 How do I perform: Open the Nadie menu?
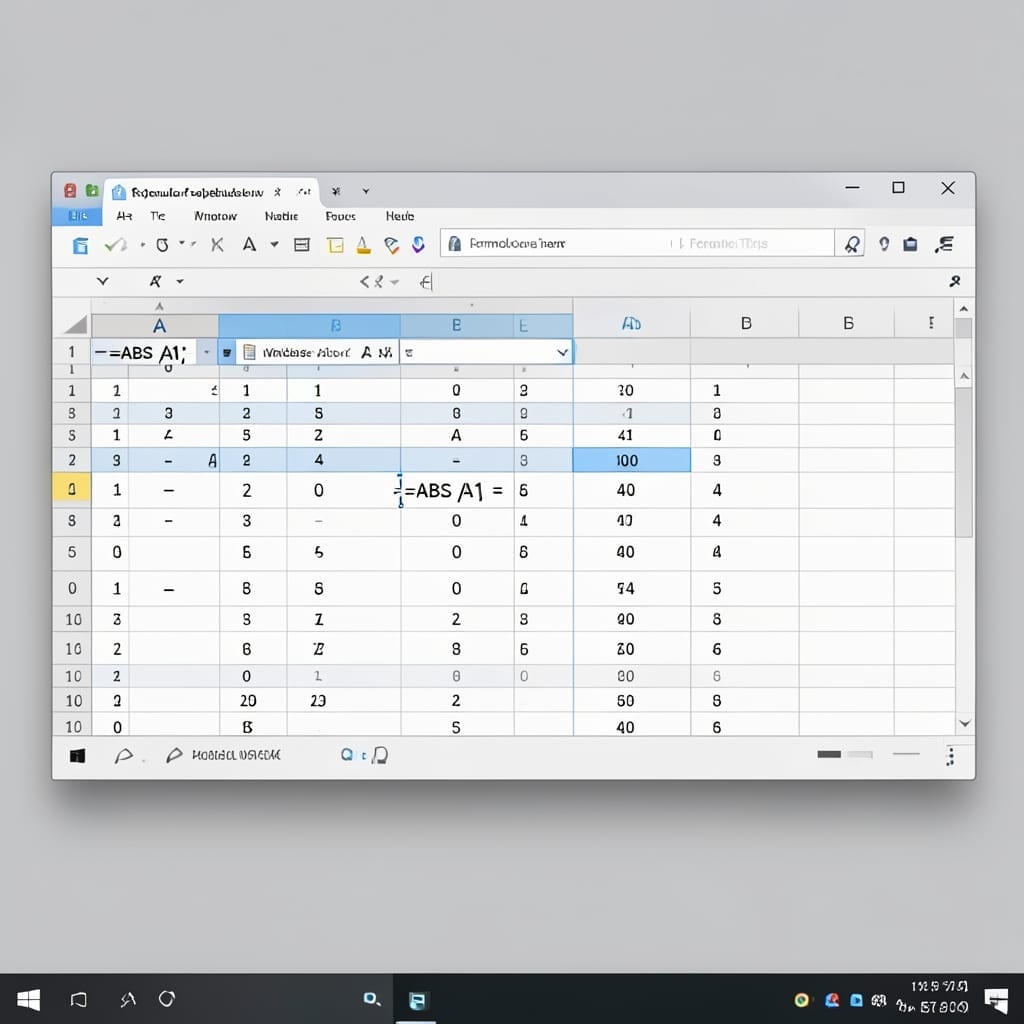click(281, 216)
